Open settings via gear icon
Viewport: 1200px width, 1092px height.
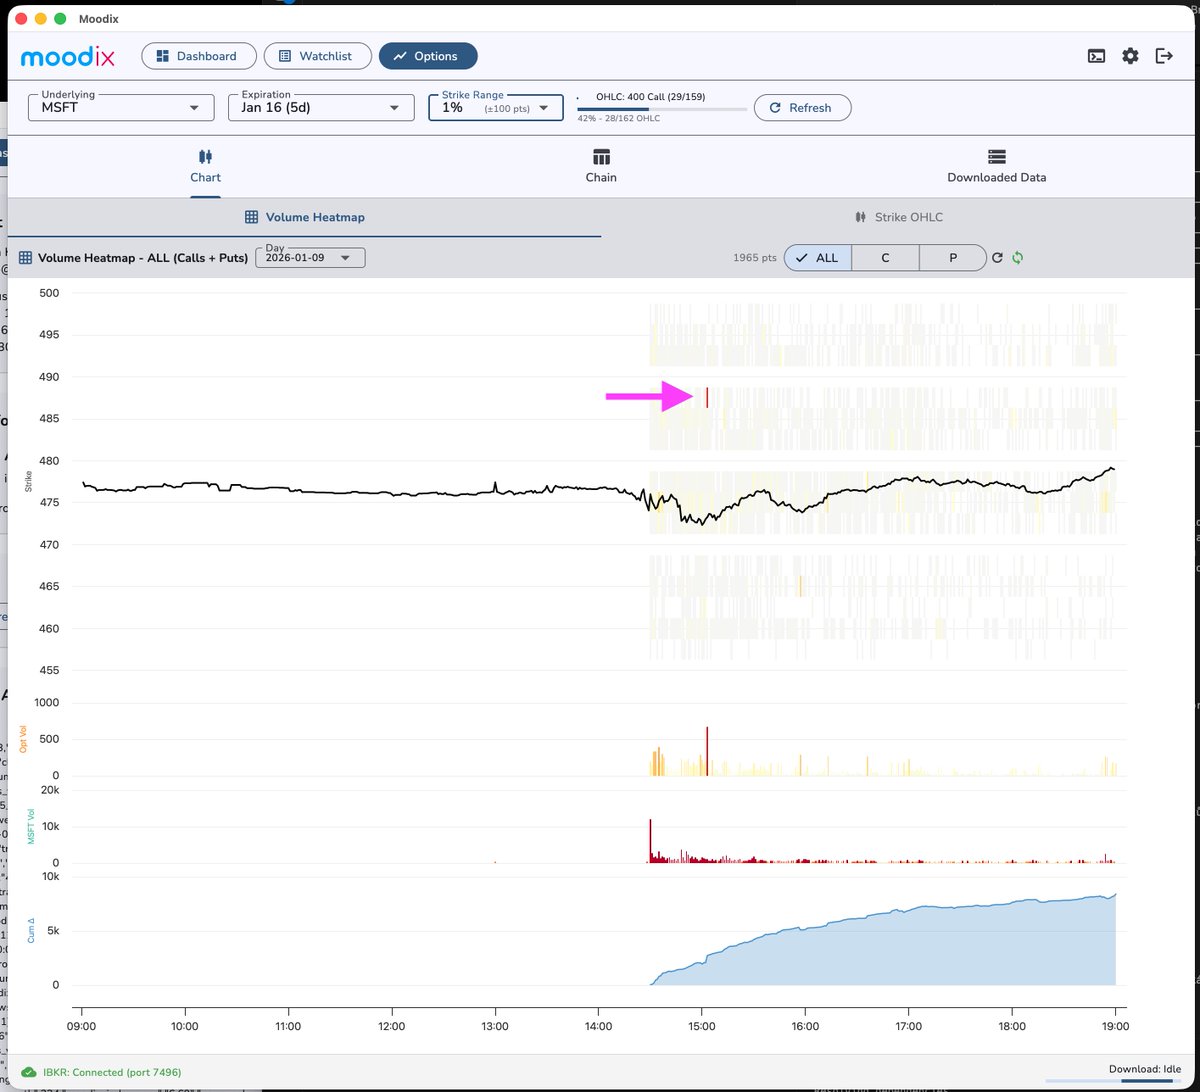[1130, 56]
